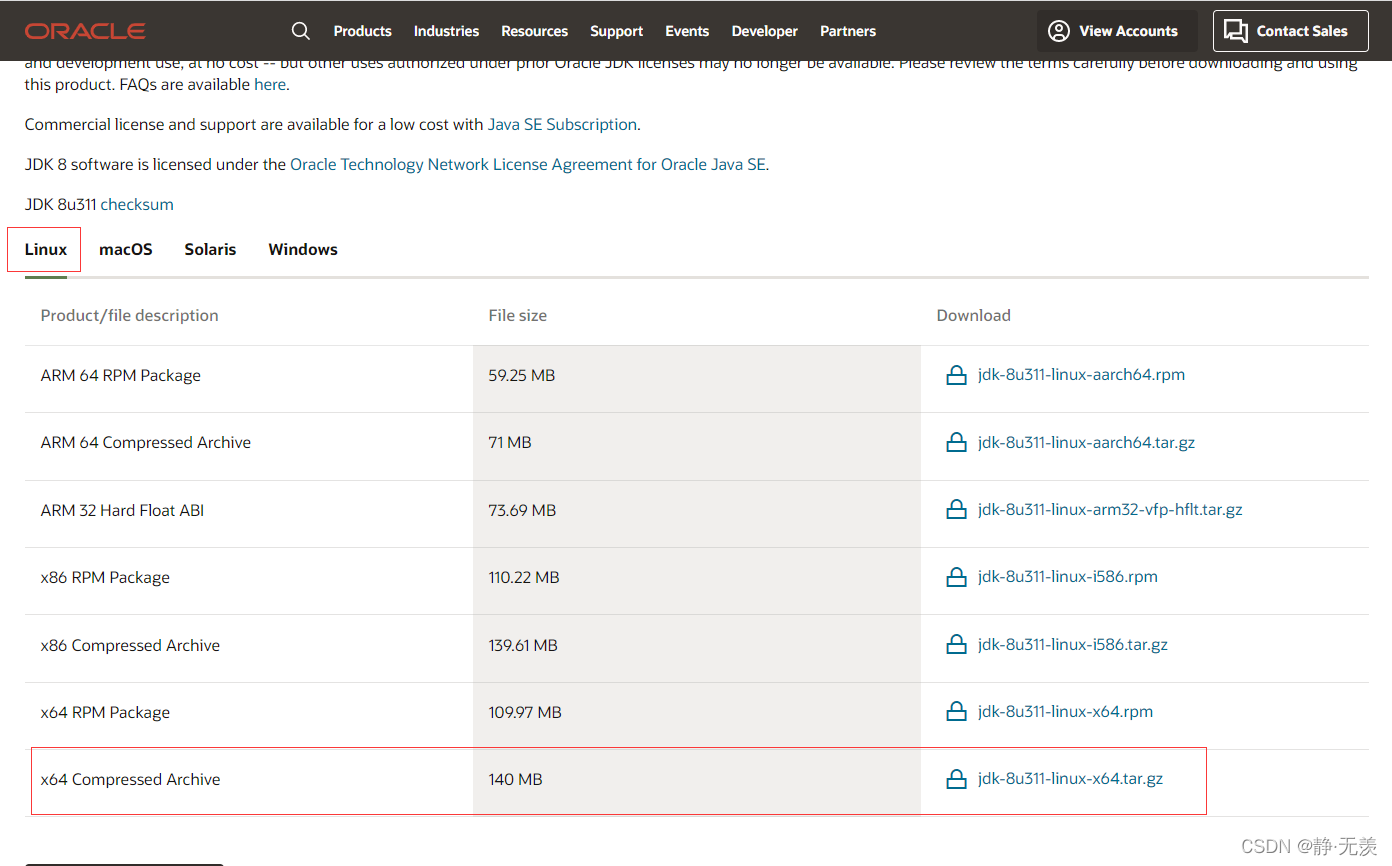
Task: Click lock icon beside jdk-8u311-linux-x64.rpm
Action: [956, 712]
